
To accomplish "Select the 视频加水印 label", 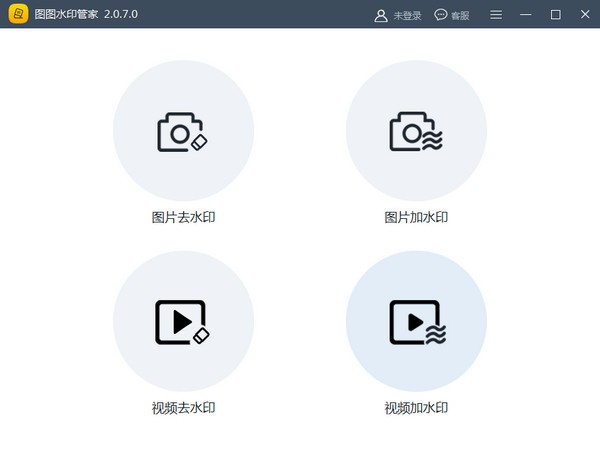I will click(x=416, y=407).
